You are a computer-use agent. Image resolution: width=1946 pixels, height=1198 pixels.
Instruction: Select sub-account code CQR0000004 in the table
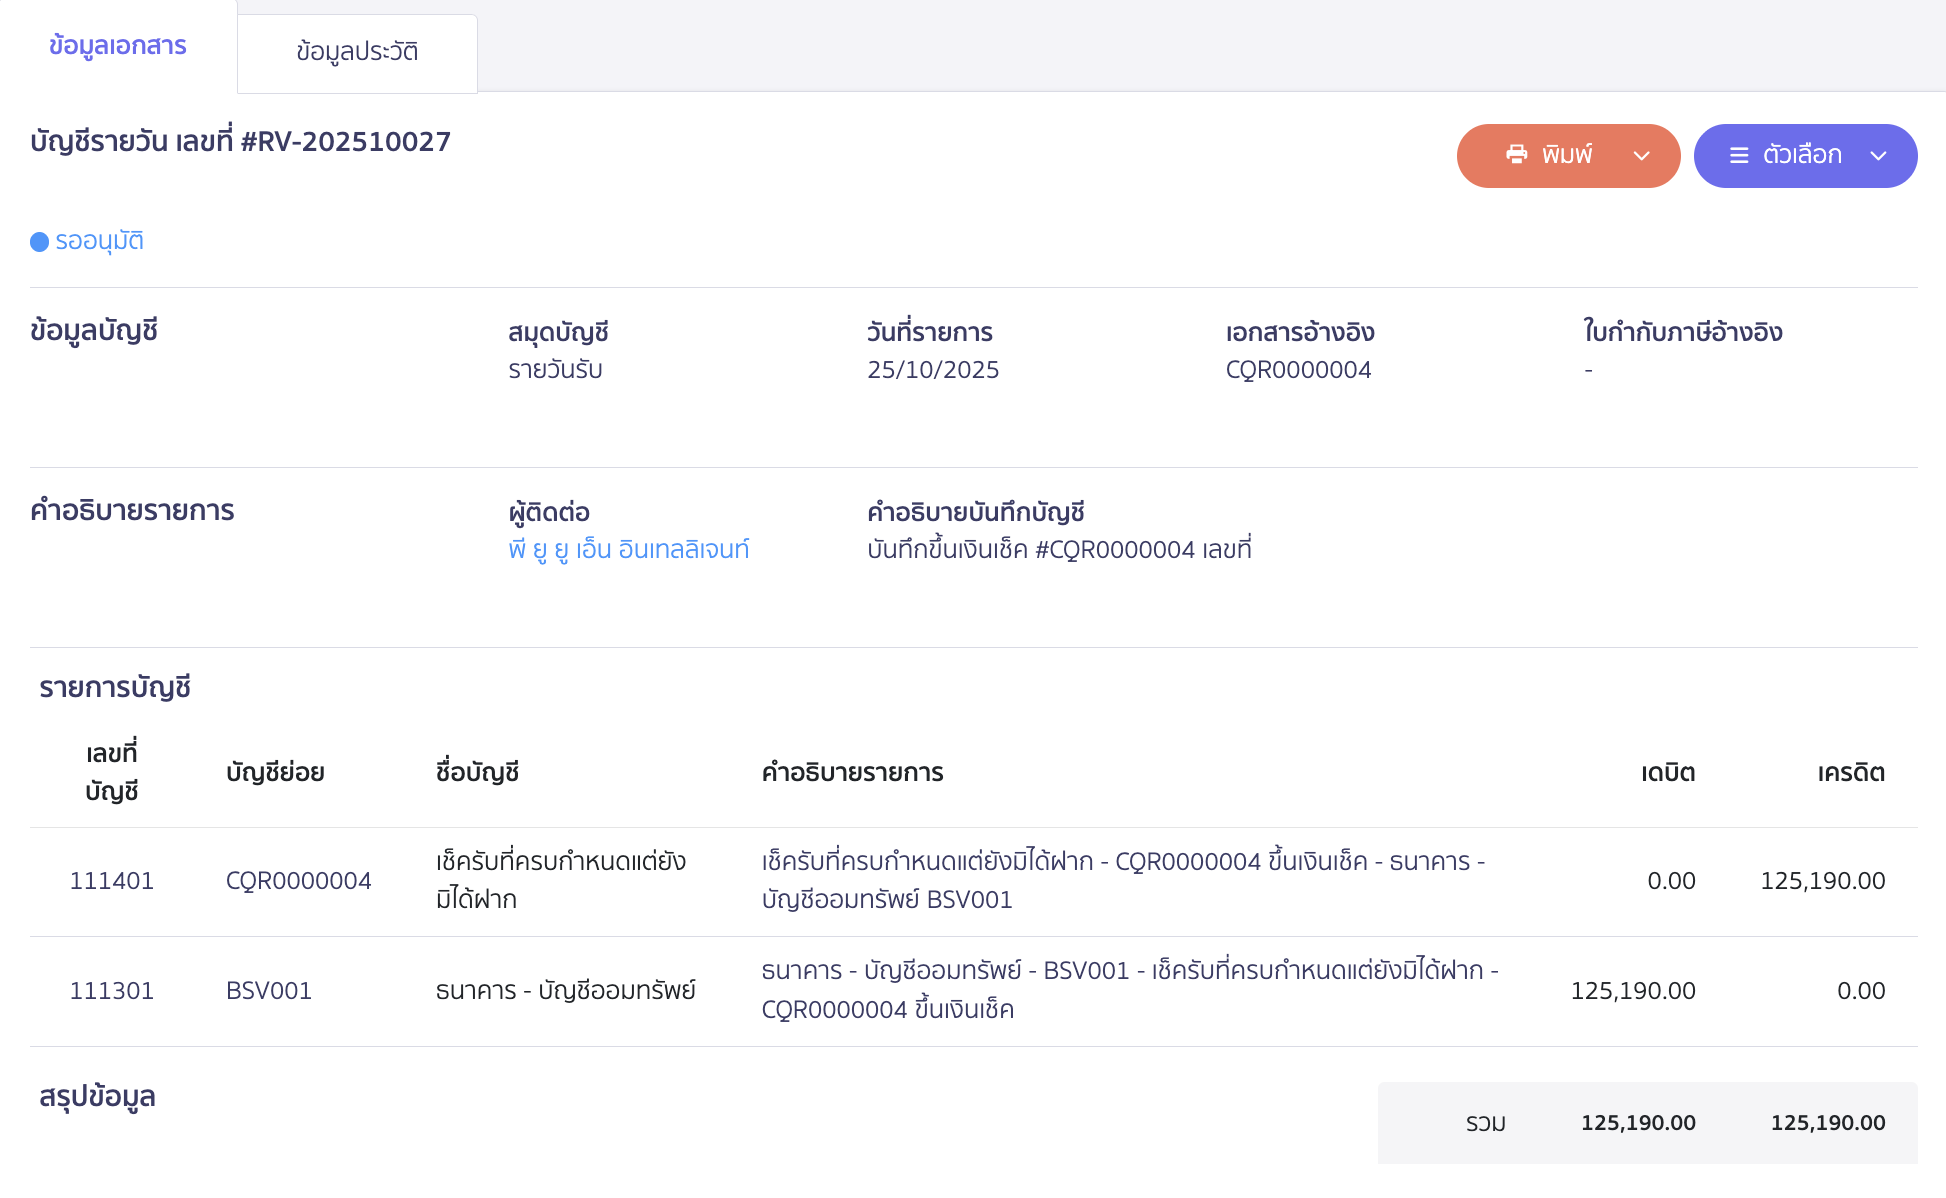(x=298, y=880)
